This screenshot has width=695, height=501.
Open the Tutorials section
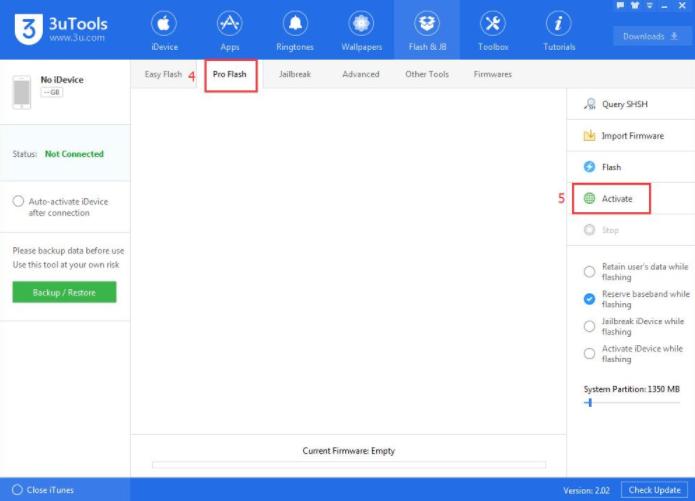pos(559,30)
